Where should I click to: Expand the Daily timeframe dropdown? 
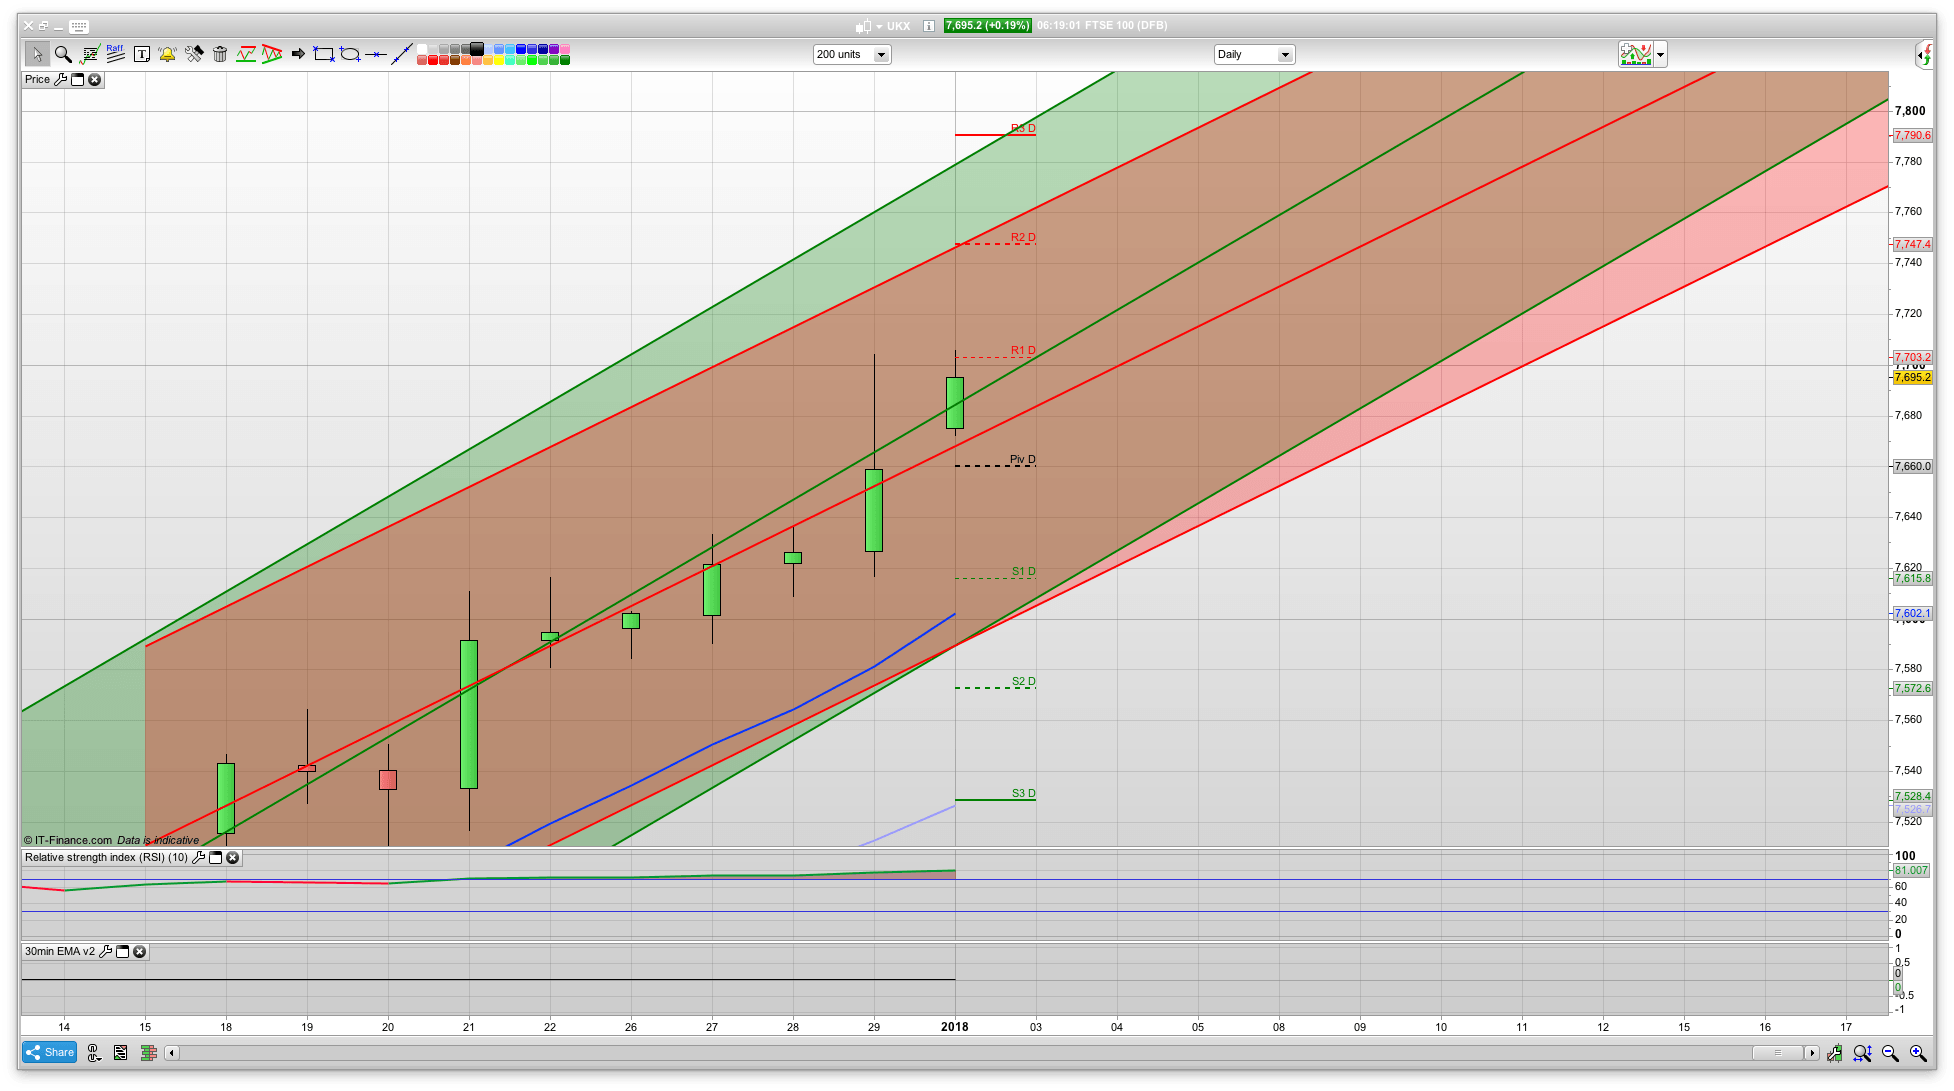(x=1284, y=55)
